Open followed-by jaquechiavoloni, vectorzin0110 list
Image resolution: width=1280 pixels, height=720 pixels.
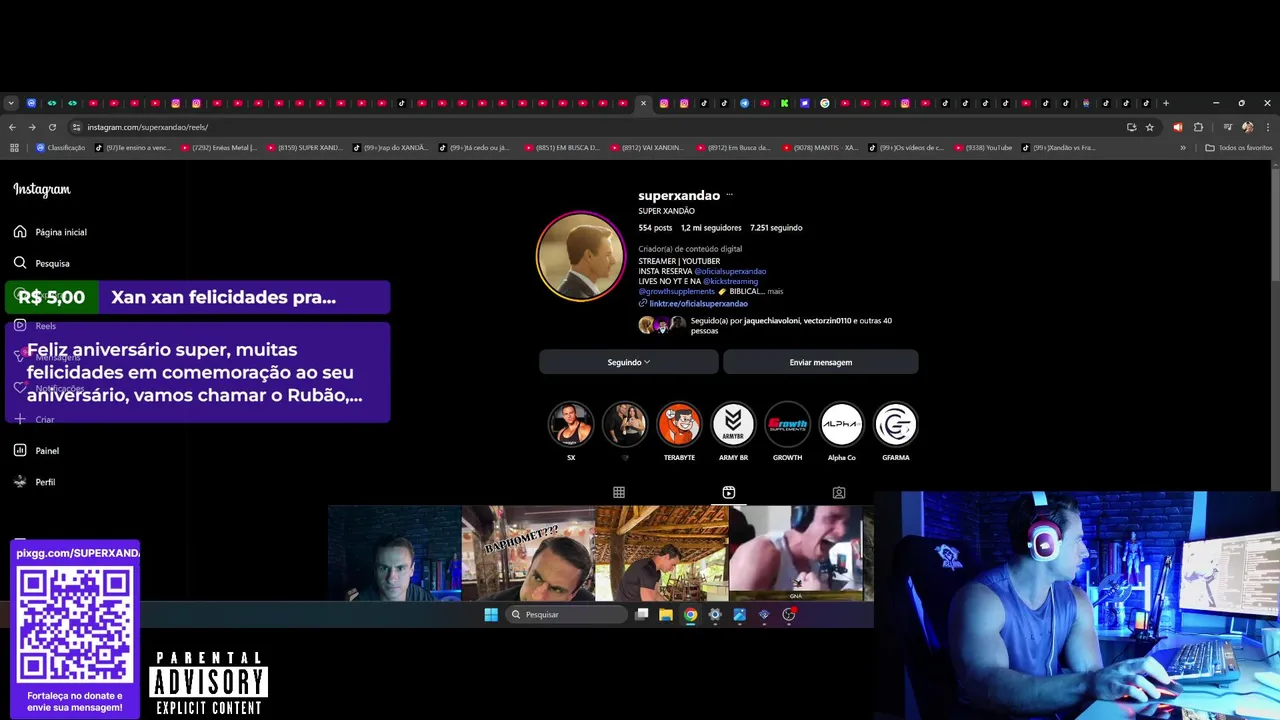(x=791, y=325)
